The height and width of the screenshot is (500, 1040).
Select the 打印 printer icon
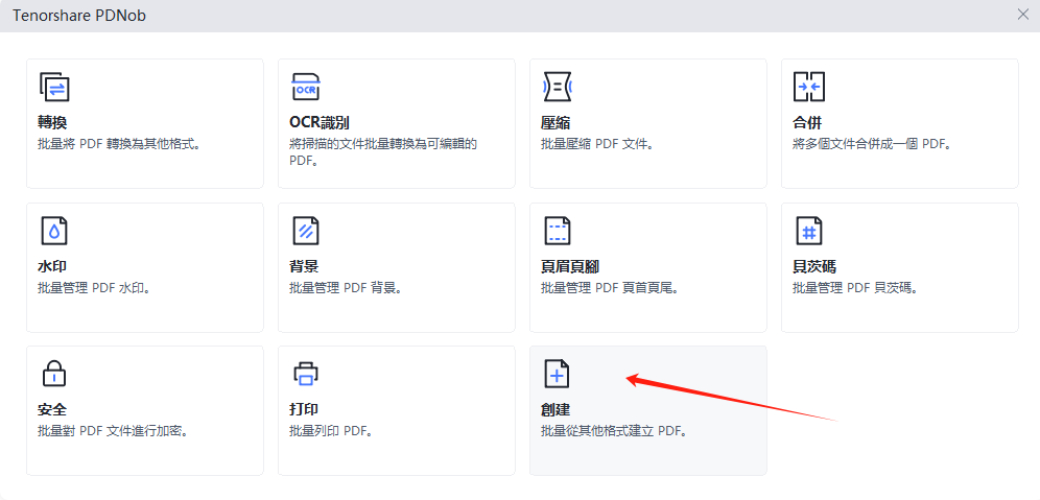tap(306, 374)
